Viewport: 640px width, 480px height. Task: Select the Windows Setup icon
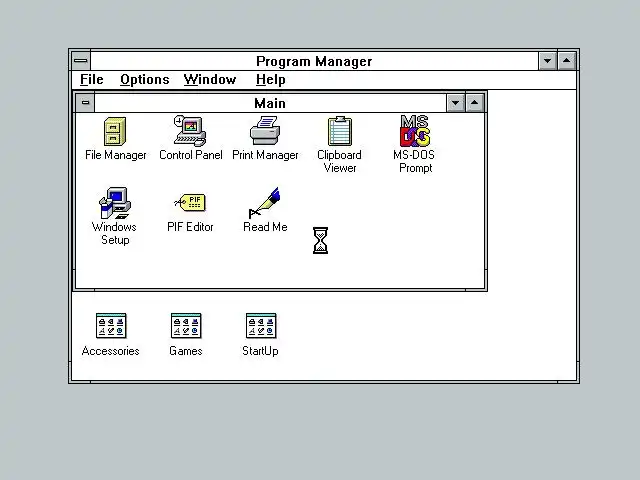pos(115,203)
